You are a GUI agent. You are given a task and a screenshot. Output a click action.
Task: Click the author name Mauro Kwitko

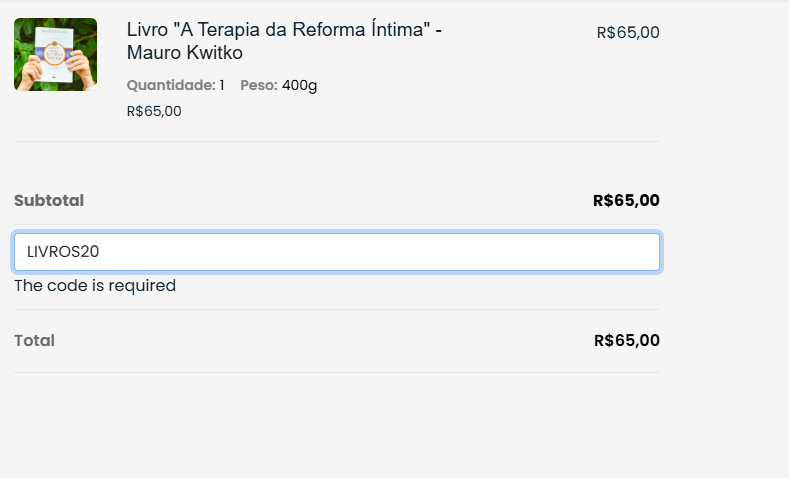click(184, 53)
